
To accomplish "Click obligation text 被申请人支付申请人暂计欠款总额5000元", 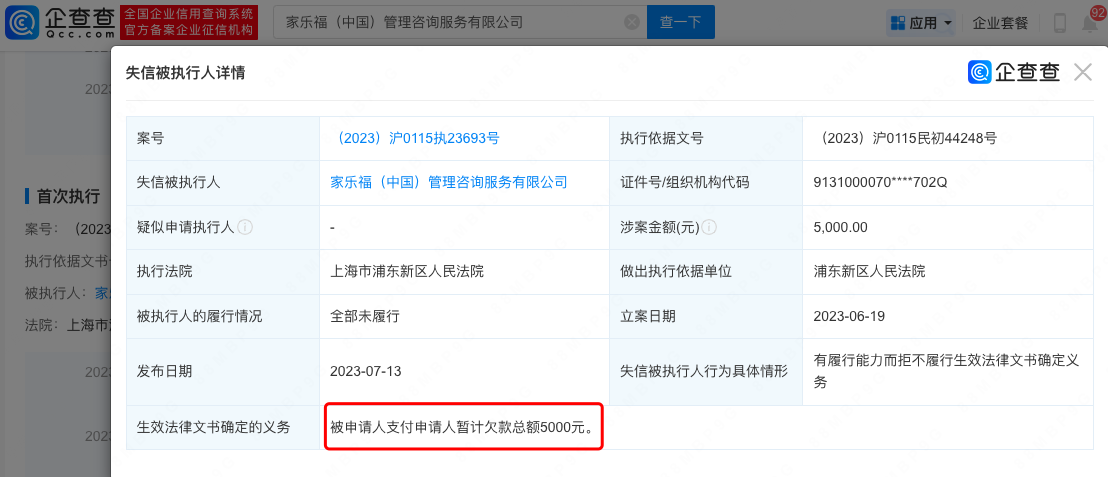I will point(463,427).
